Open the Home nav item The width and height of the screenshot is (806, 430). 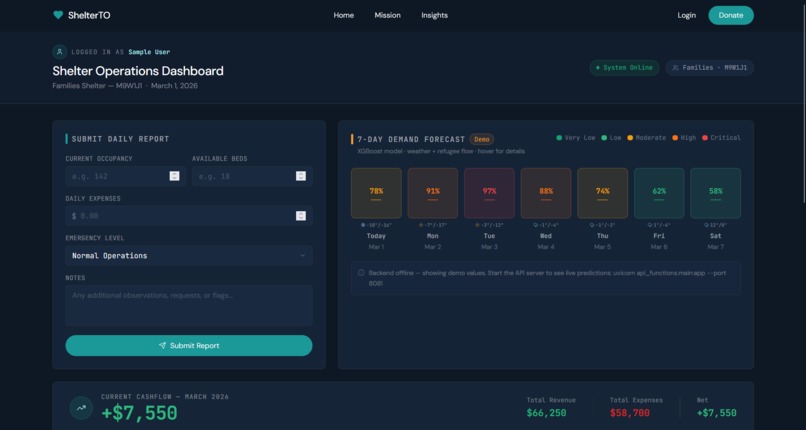click(x=343, y=15)
